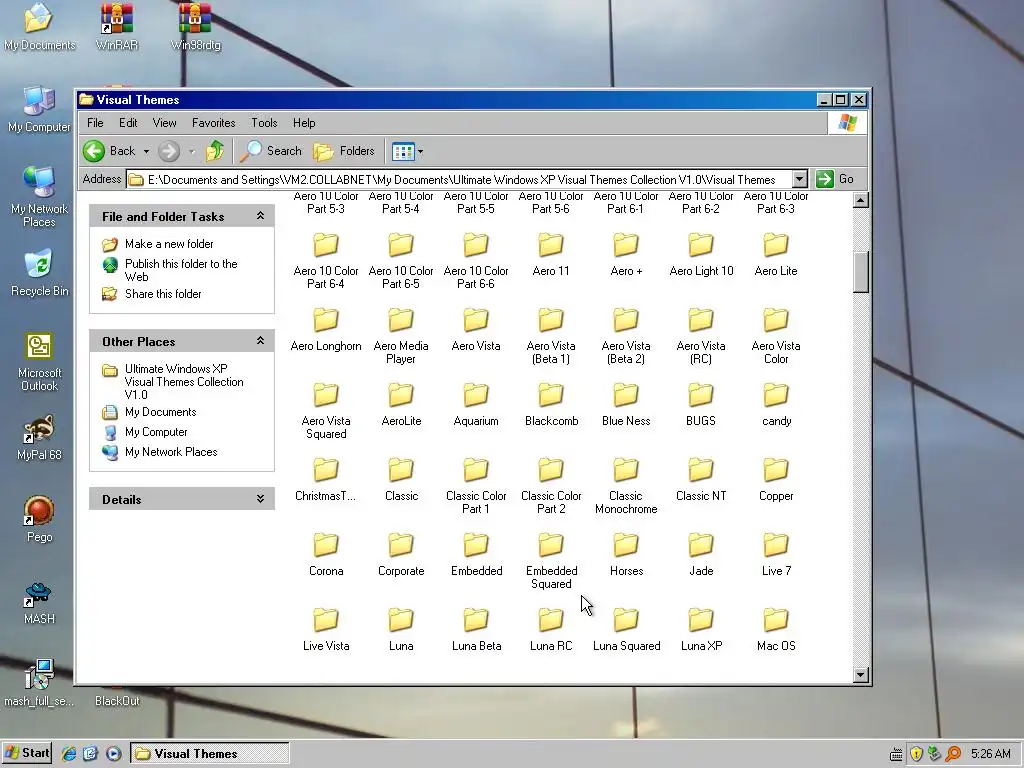The width and height of the screenshot is (1024, 768).
Task: Select the Aero Vista (Beta 1) folder
Action: (x=551, y=336)
